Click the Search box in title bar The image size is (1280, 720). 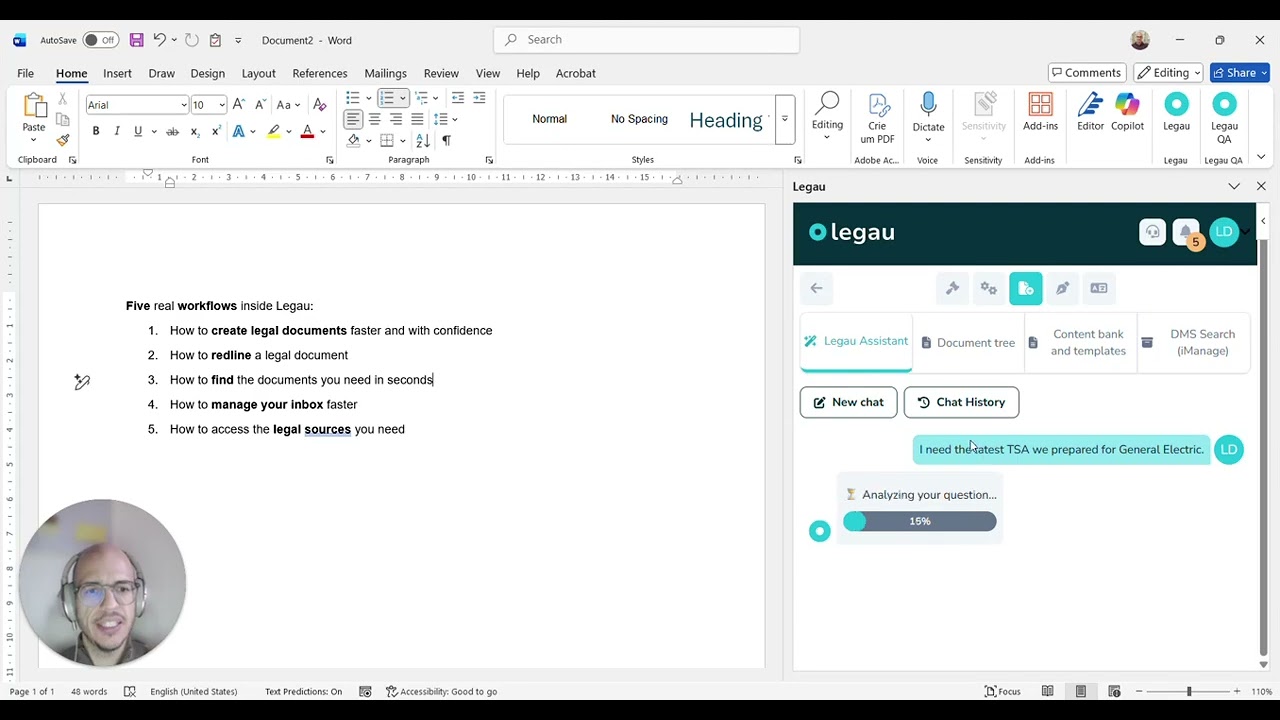646,40
